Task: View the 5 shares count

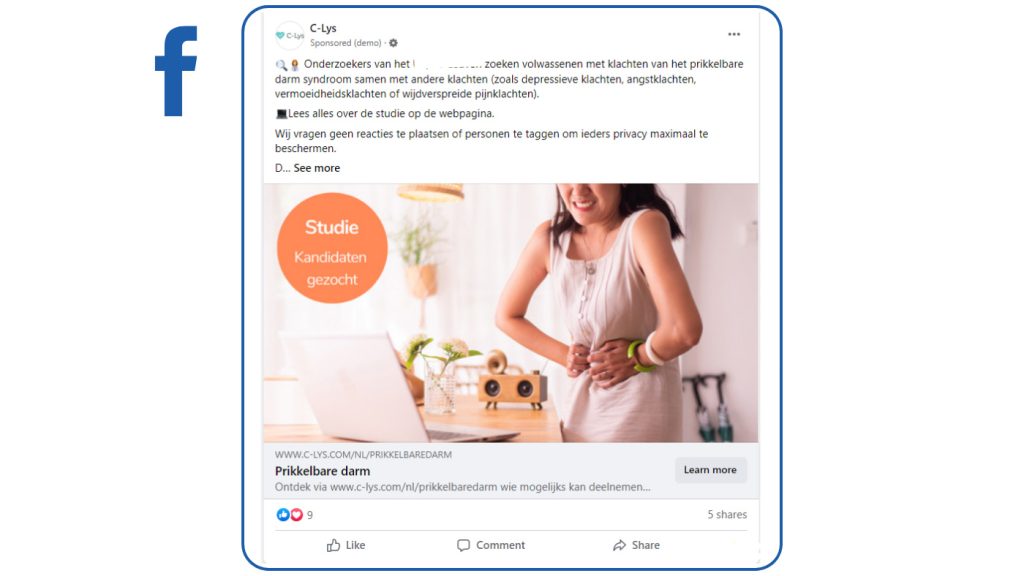Action: click(727, 515)
